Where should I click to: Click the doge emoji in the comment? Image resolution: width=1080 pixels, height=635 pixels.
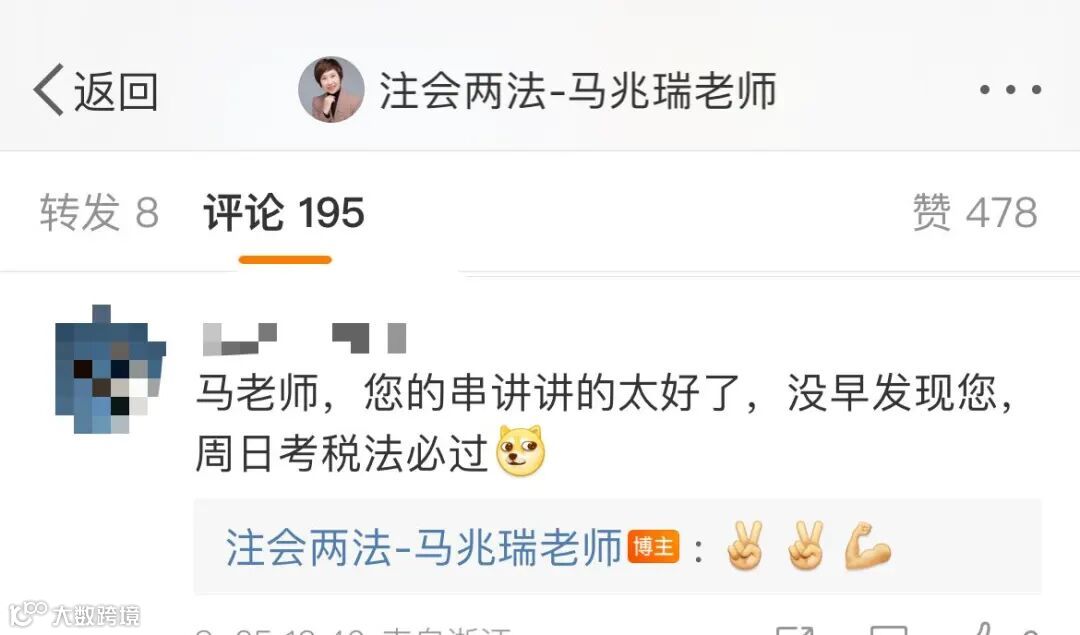pyautogui.click(x=521, y=451)
